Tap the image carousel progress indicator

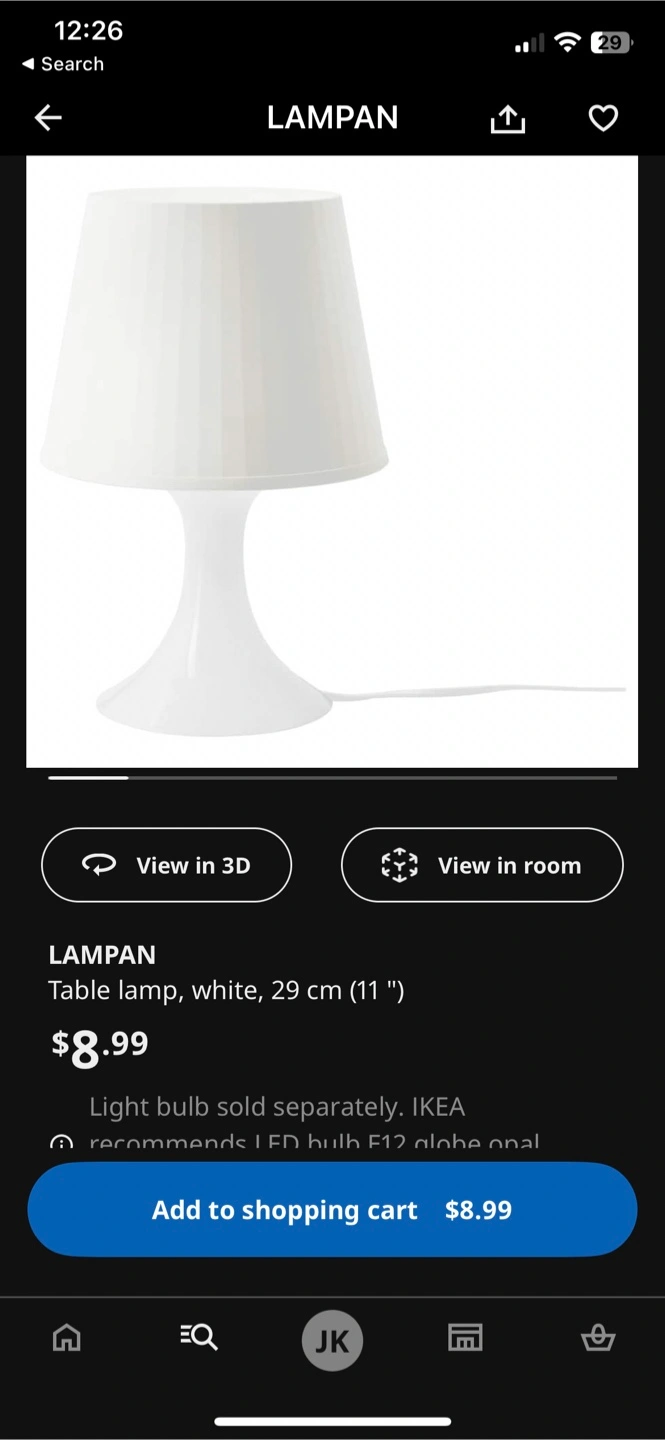tap(332, 777)
